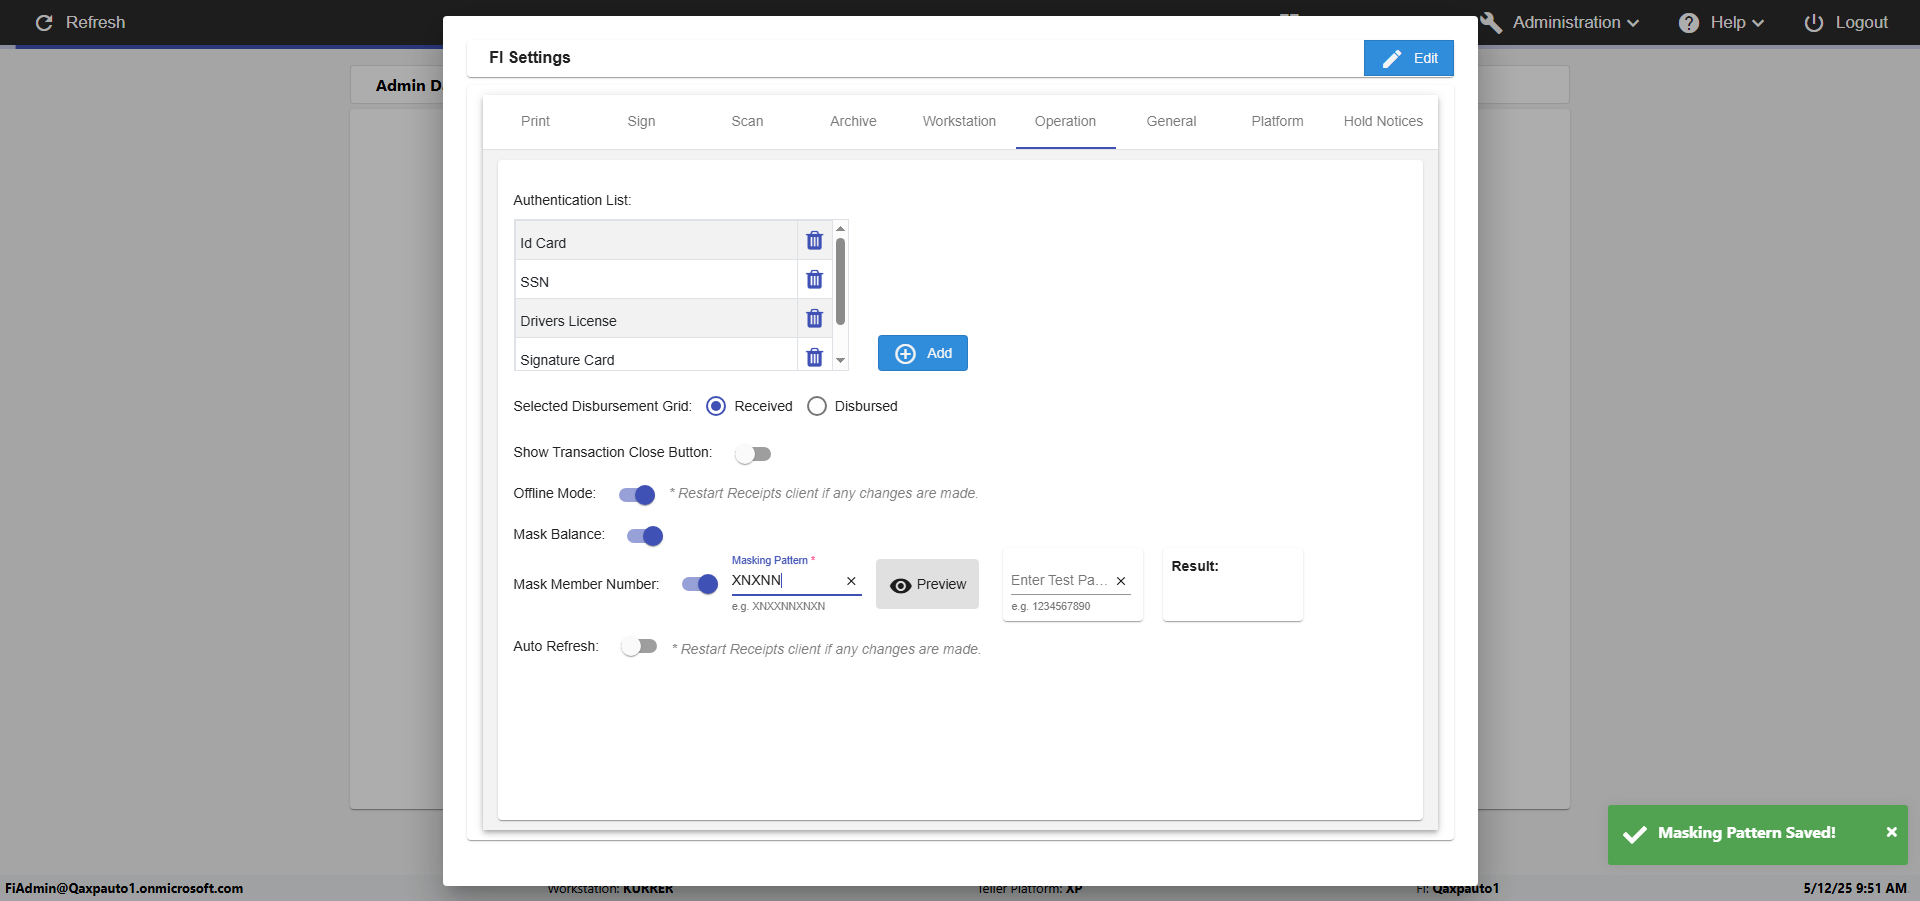Delete the Drivers License authentication entry
The width and height of the screenshot is (1920, 901).
click(x=814, y=319)
